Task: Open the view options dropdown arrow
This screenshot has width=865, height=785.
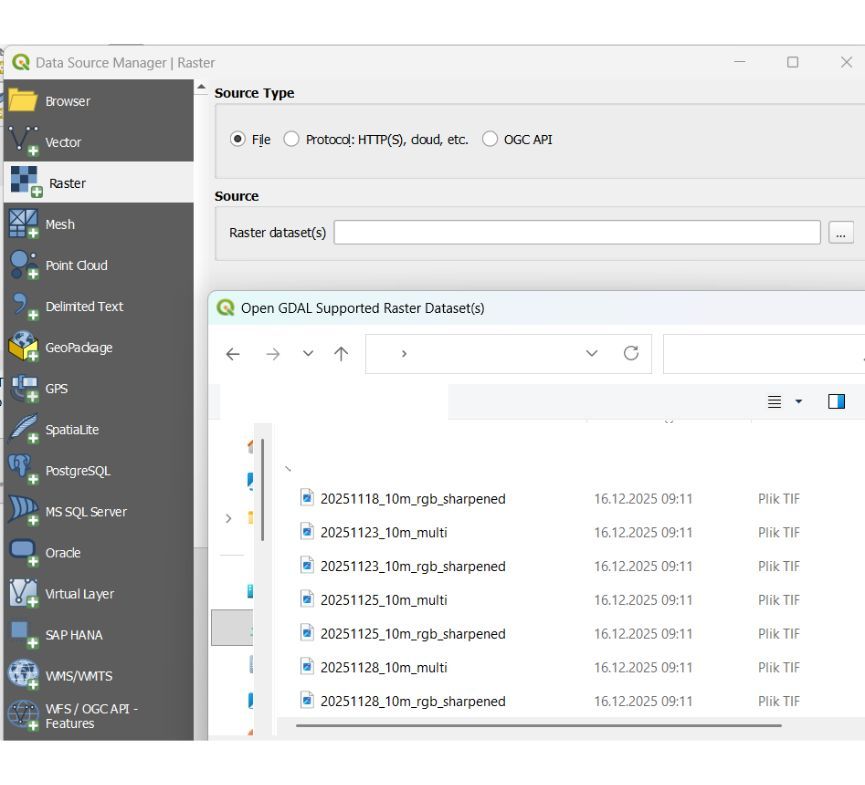Action: 799,402
